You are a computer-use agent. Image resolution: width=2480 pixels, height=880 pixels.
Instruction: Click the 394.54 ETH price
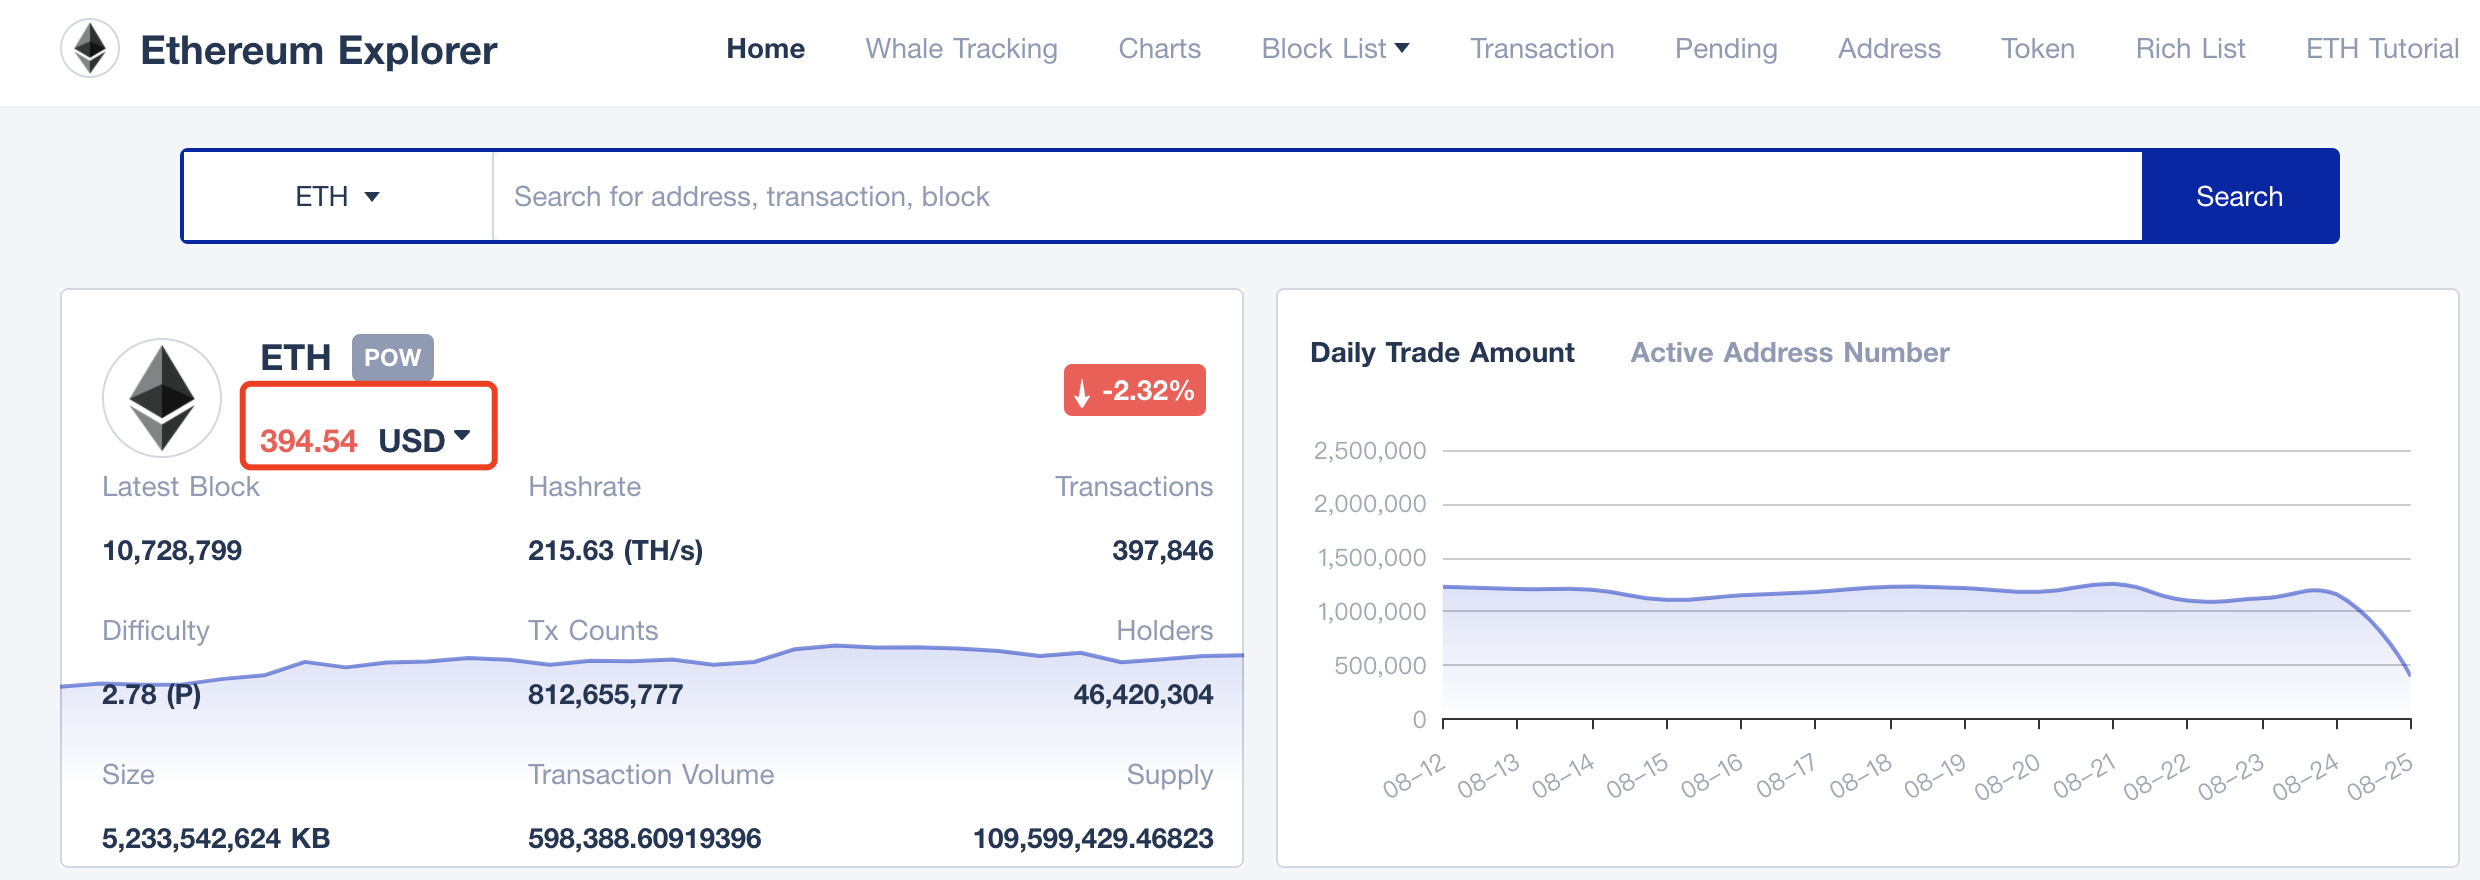pyautogui.click(x=308, y=441)
